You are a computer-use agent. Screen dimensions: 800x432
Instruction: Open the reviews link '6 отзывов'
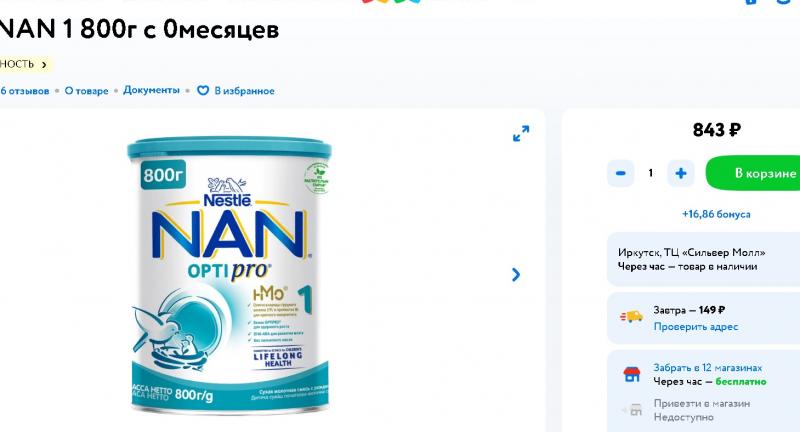click(x=24, y=91)
